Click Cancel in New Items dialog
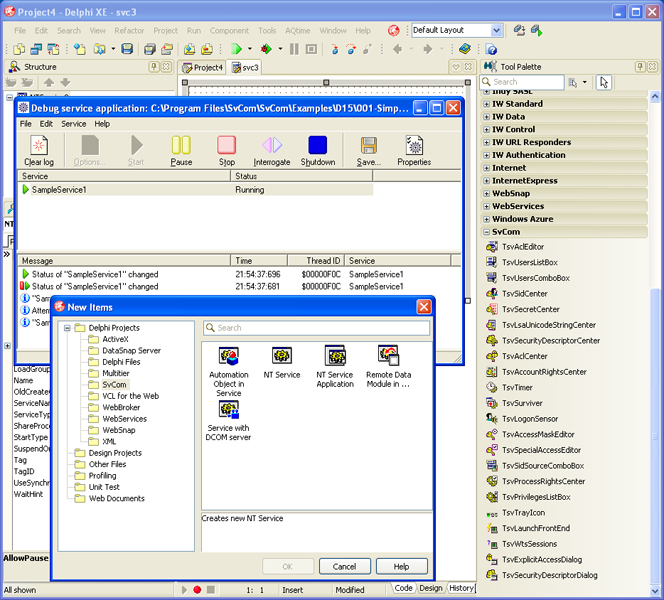This screenshot has width=664, height=600. [344, 567]
